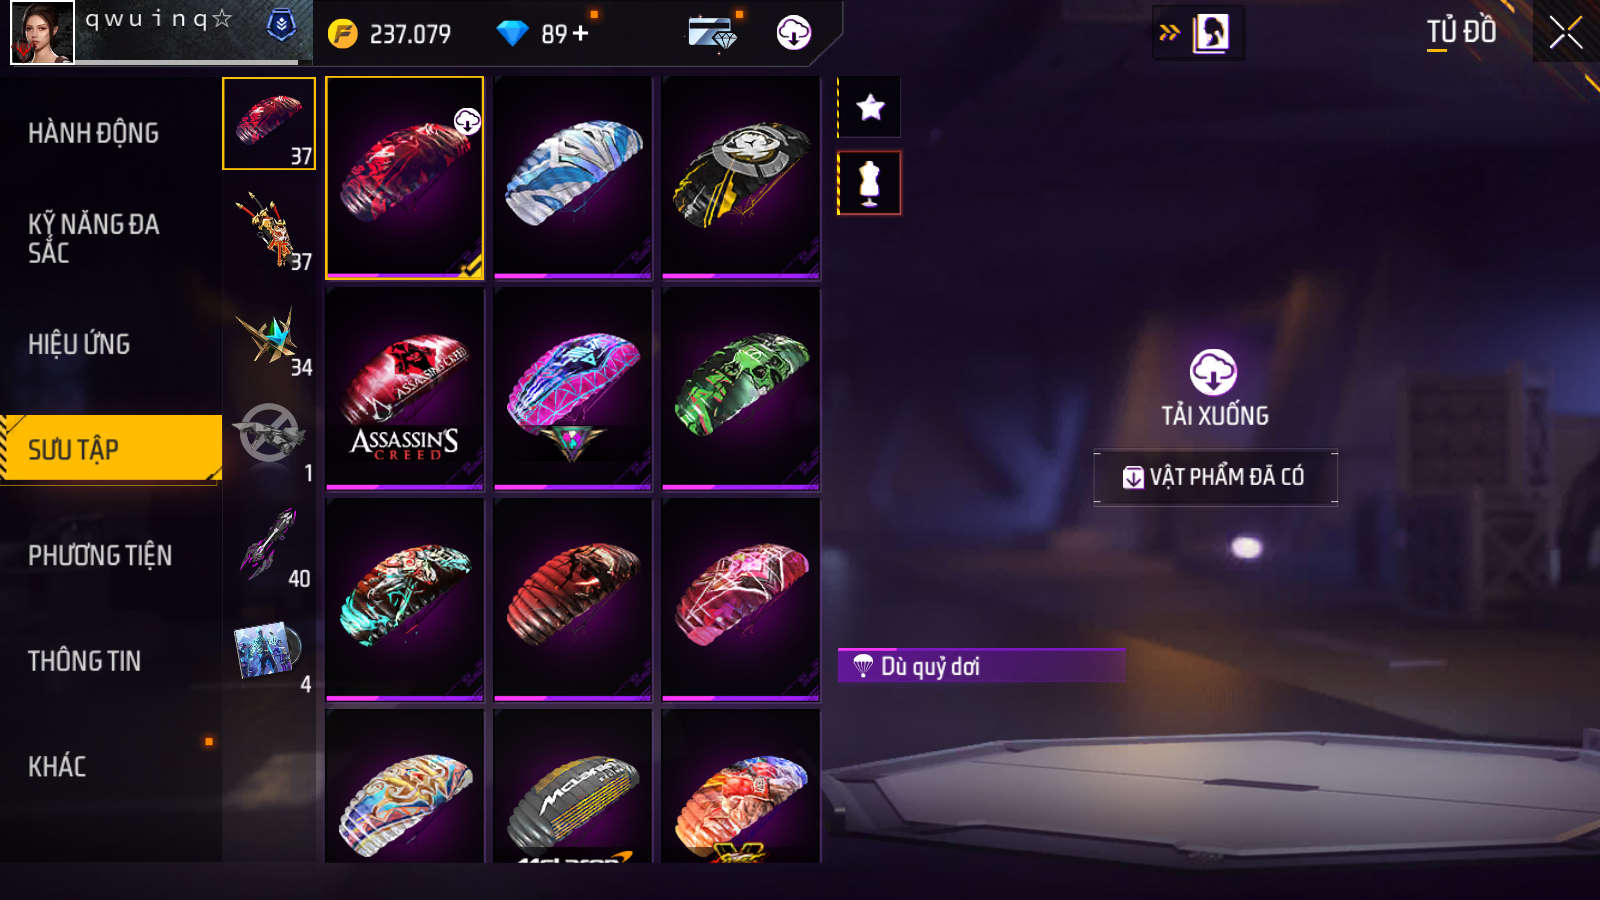Add diamonds with the plus button
Viewport: 1600px width, 900px height.
[x=581, y=33]
